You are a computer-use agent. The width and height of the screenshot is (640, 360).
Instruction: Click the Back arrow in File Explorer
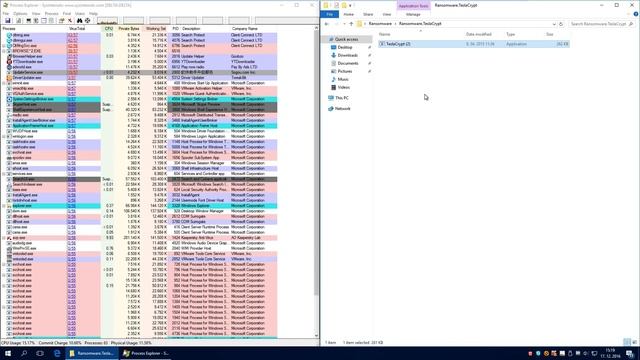coord(327,24)
